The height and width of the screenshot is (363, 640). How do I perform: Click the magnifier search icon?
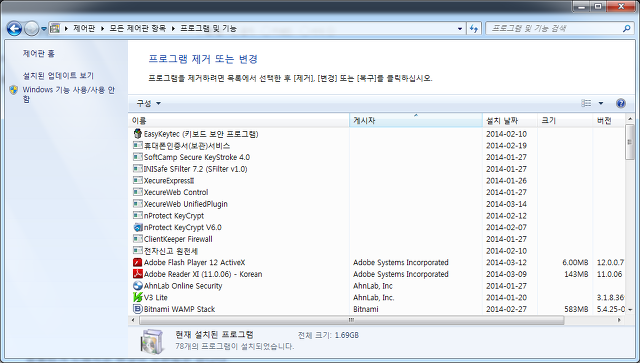[627, 29]
